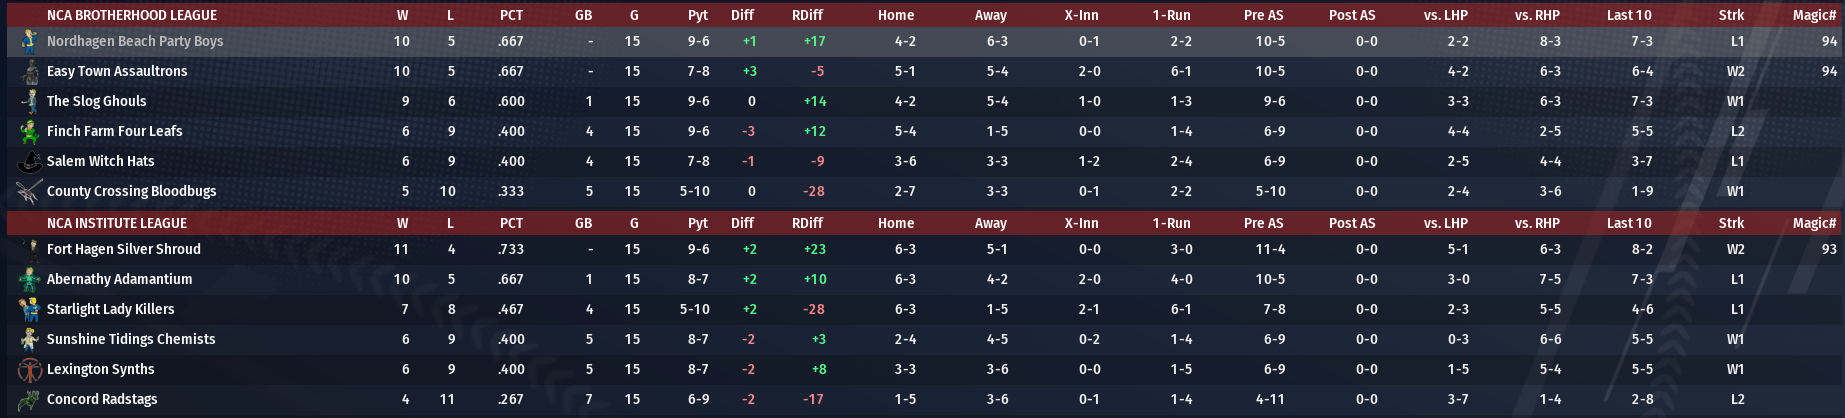Click the Concord Radstags team logo

click(29, 400)
